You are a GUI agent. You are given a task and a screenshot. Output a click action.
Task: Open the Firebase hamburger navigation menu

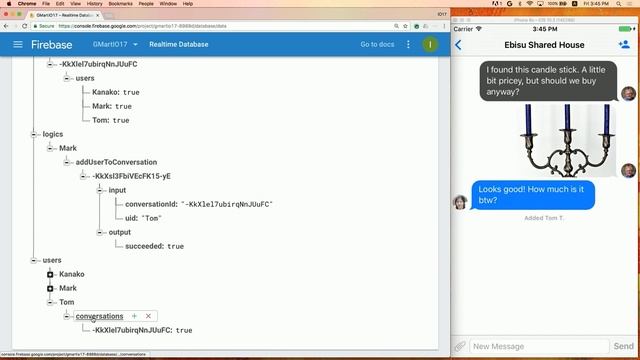click(18, 44)
